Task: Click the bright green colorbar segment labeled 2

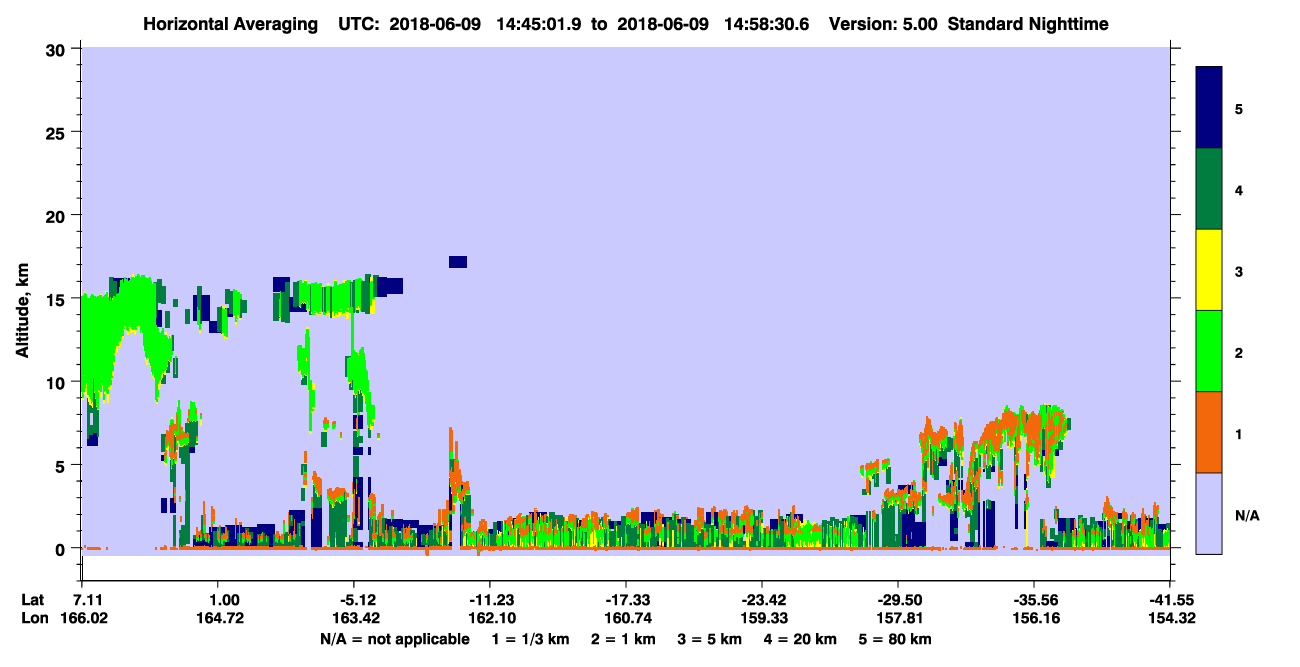Action: 1210,350
